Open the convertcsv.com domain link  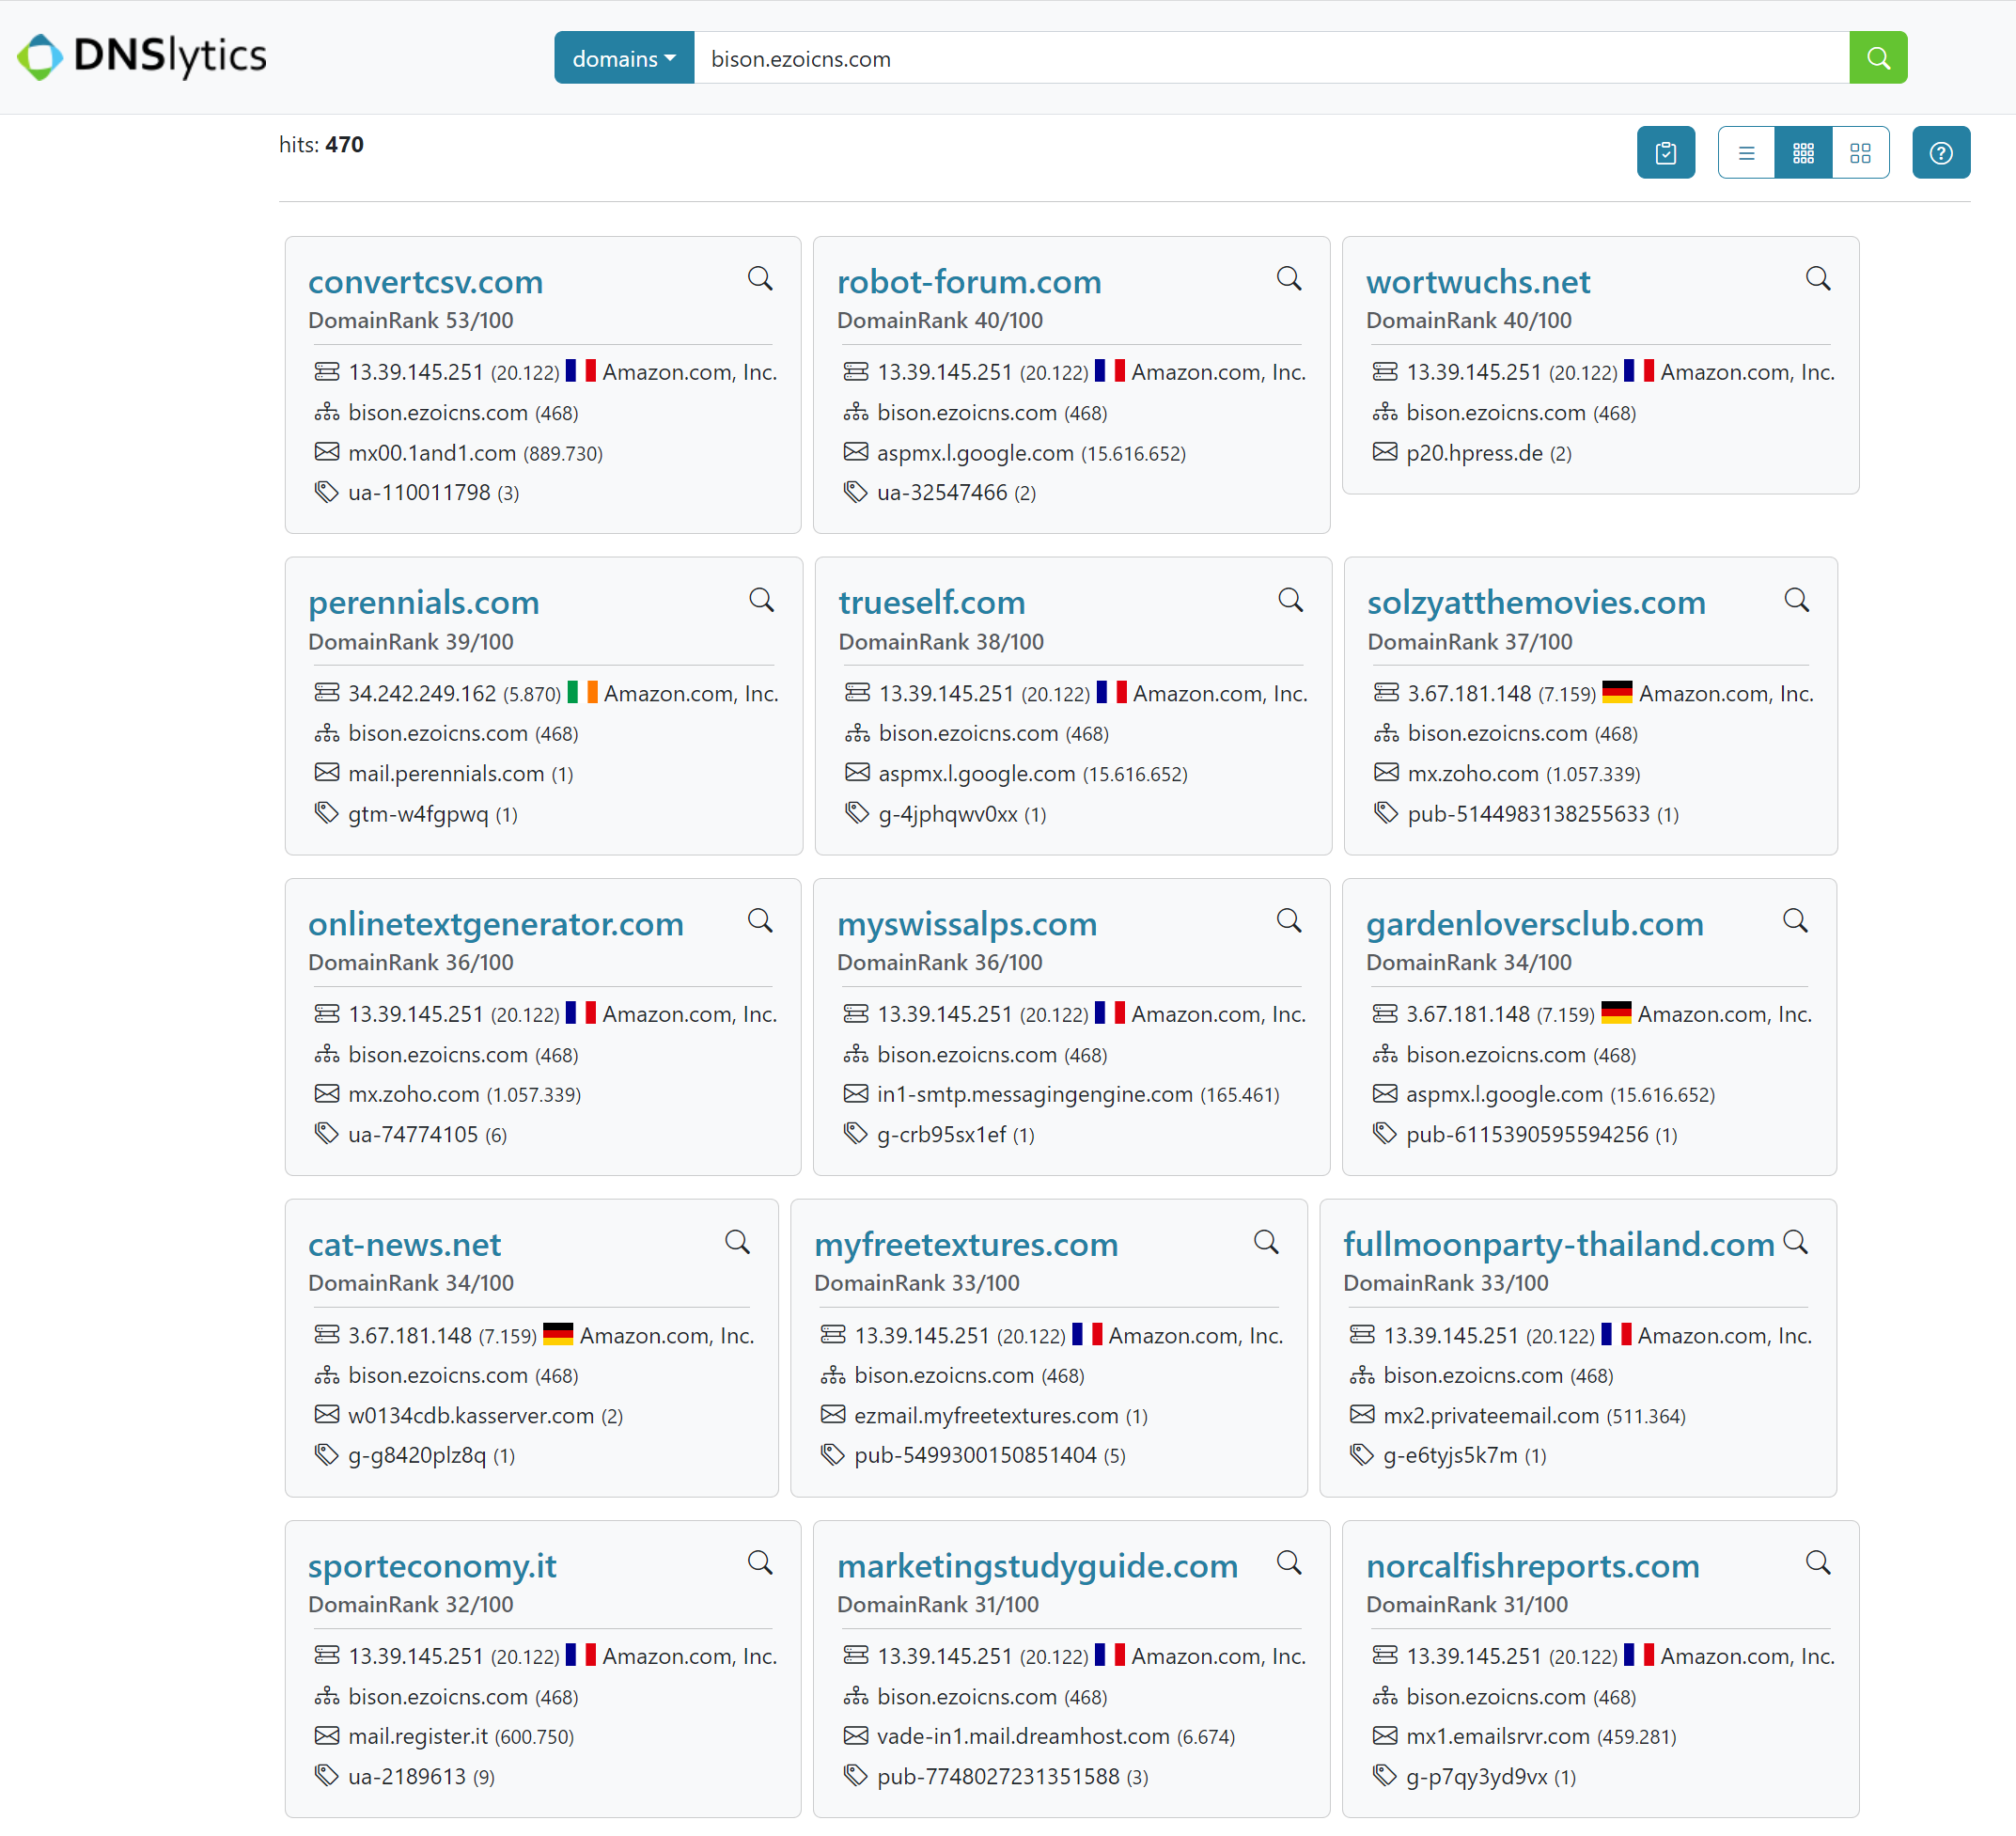click(x=425, y=282)
